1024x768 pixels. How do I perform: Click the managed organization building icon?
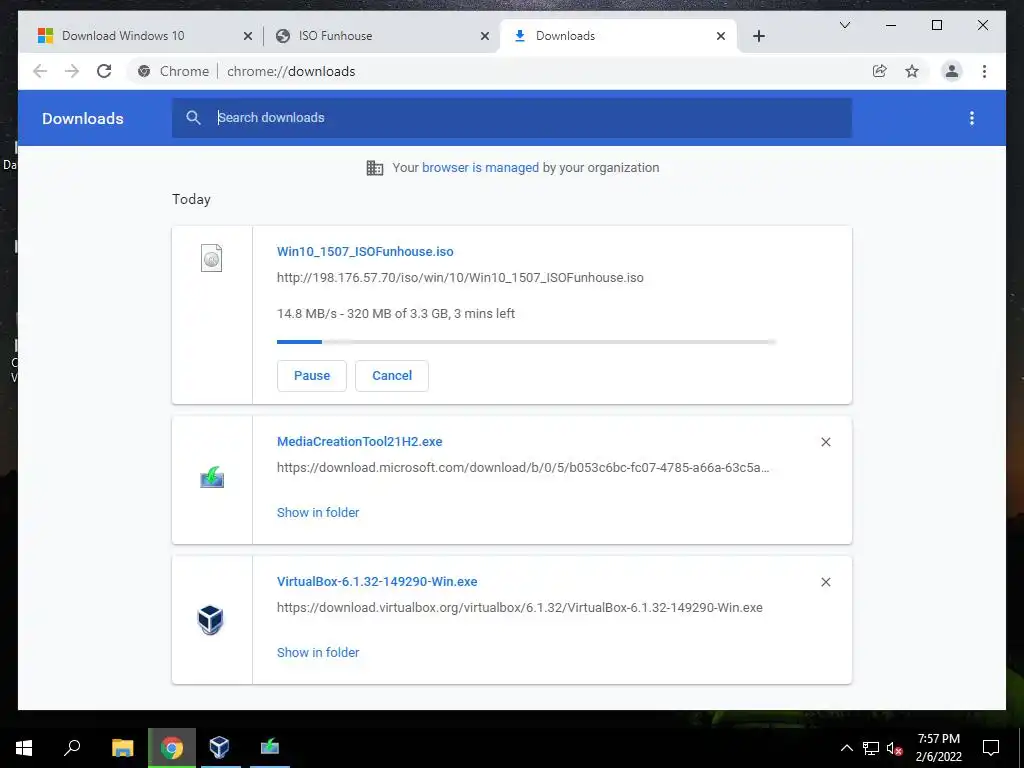coord(375,168)
